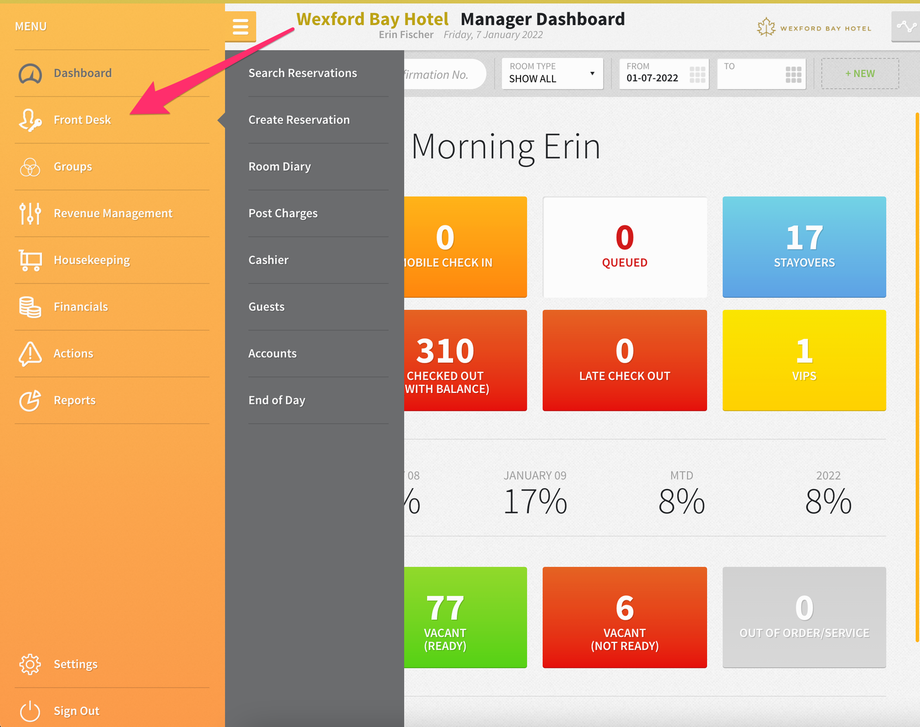Click the January 09 17% occupancy value
This screenshot has height=727, width=920.
click(535, 502)
